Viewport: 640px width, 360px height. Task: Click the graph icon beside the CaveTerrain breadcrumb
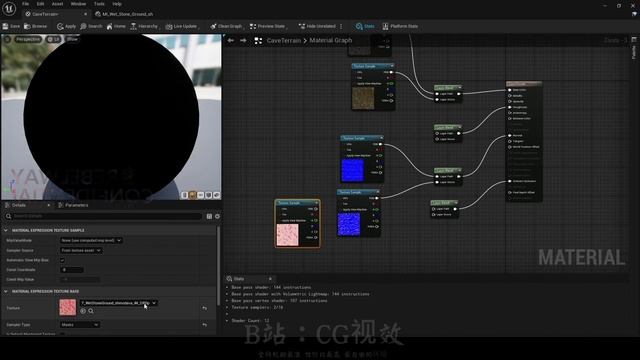(x=258, y=40)
